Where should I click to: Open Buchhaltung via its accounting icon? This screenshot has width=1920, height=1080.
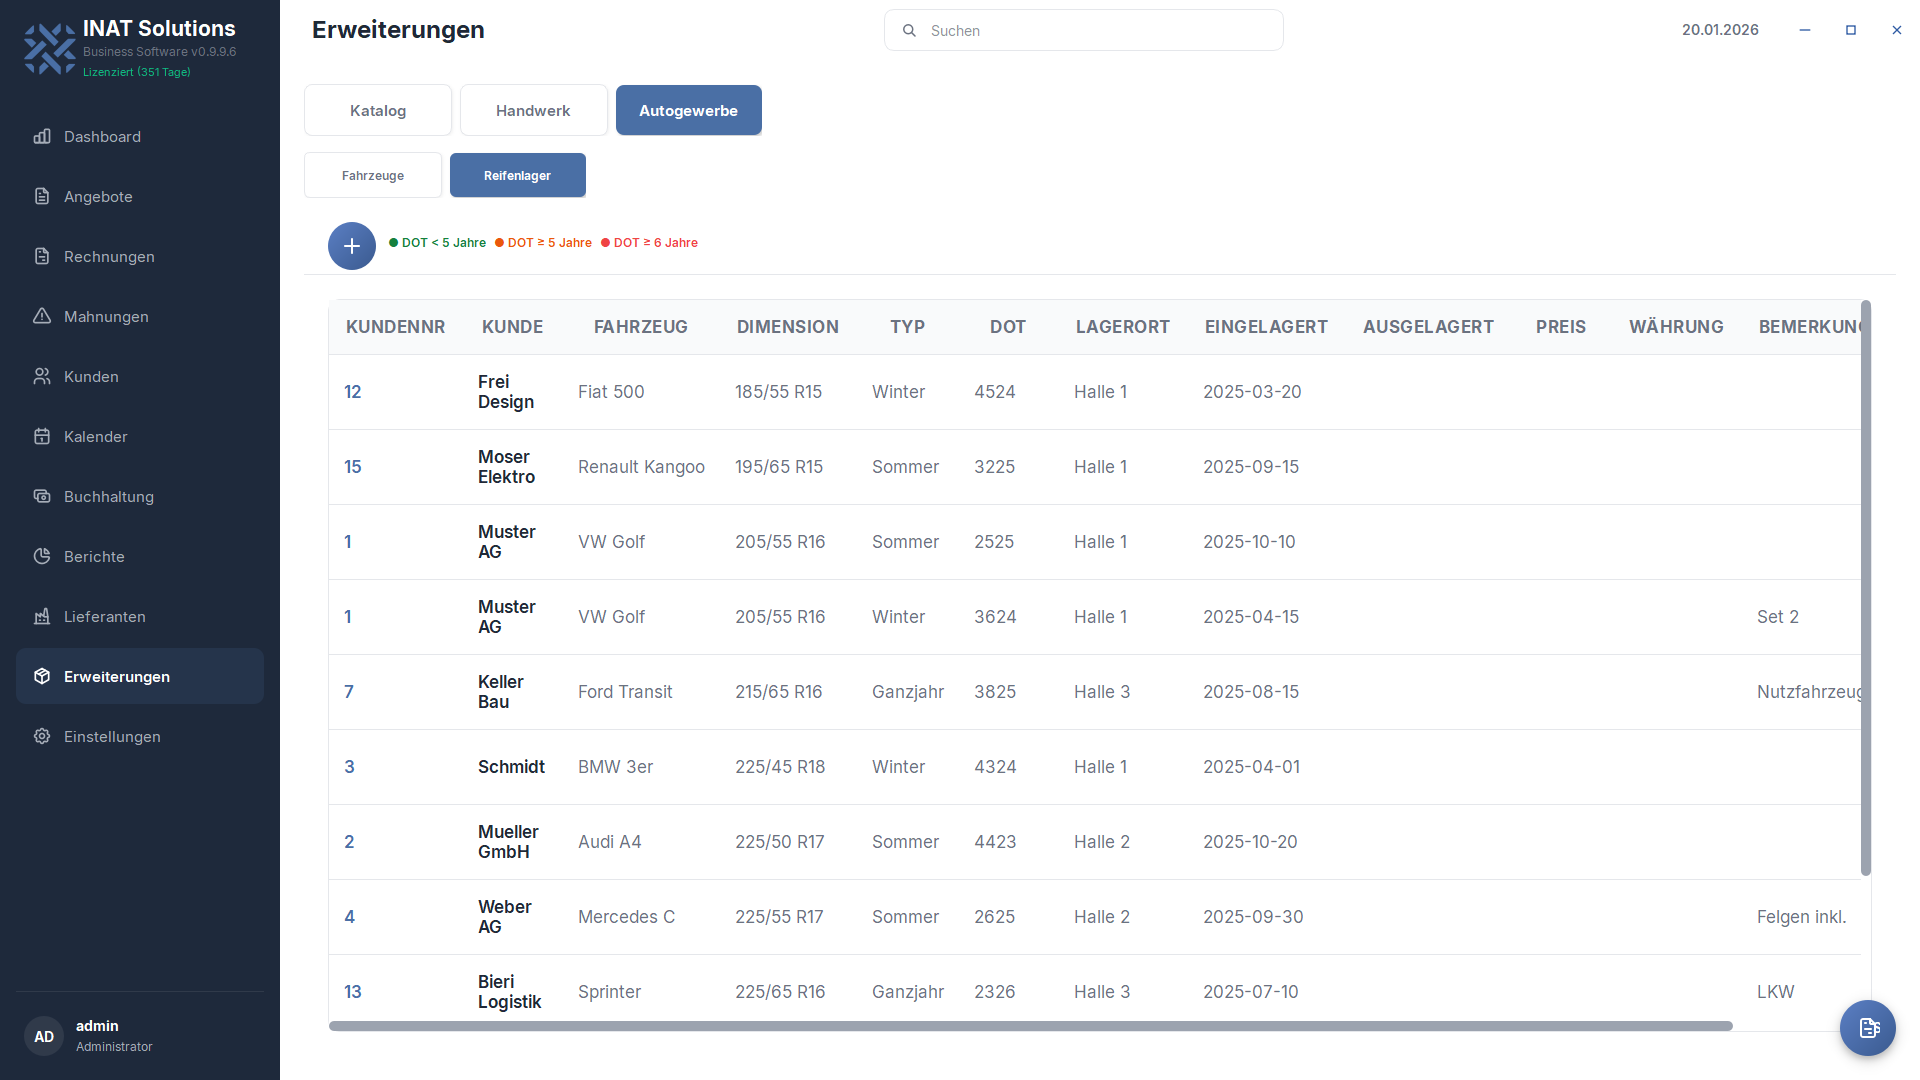(x=42, y=497)
